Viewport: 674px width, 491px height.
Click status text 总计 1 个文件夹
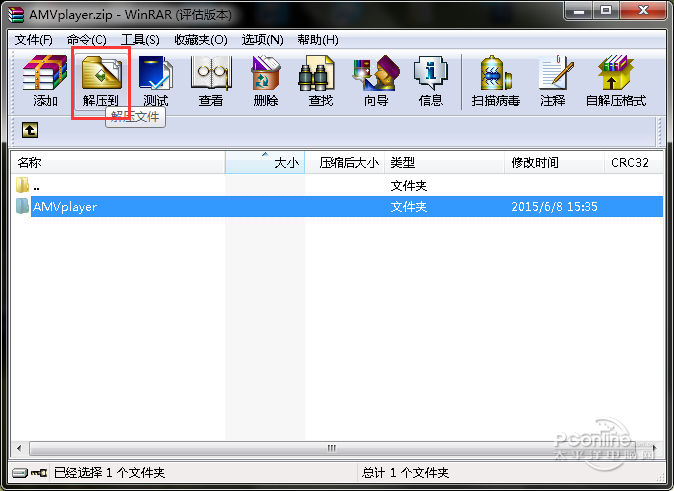[x=405, y=473]
